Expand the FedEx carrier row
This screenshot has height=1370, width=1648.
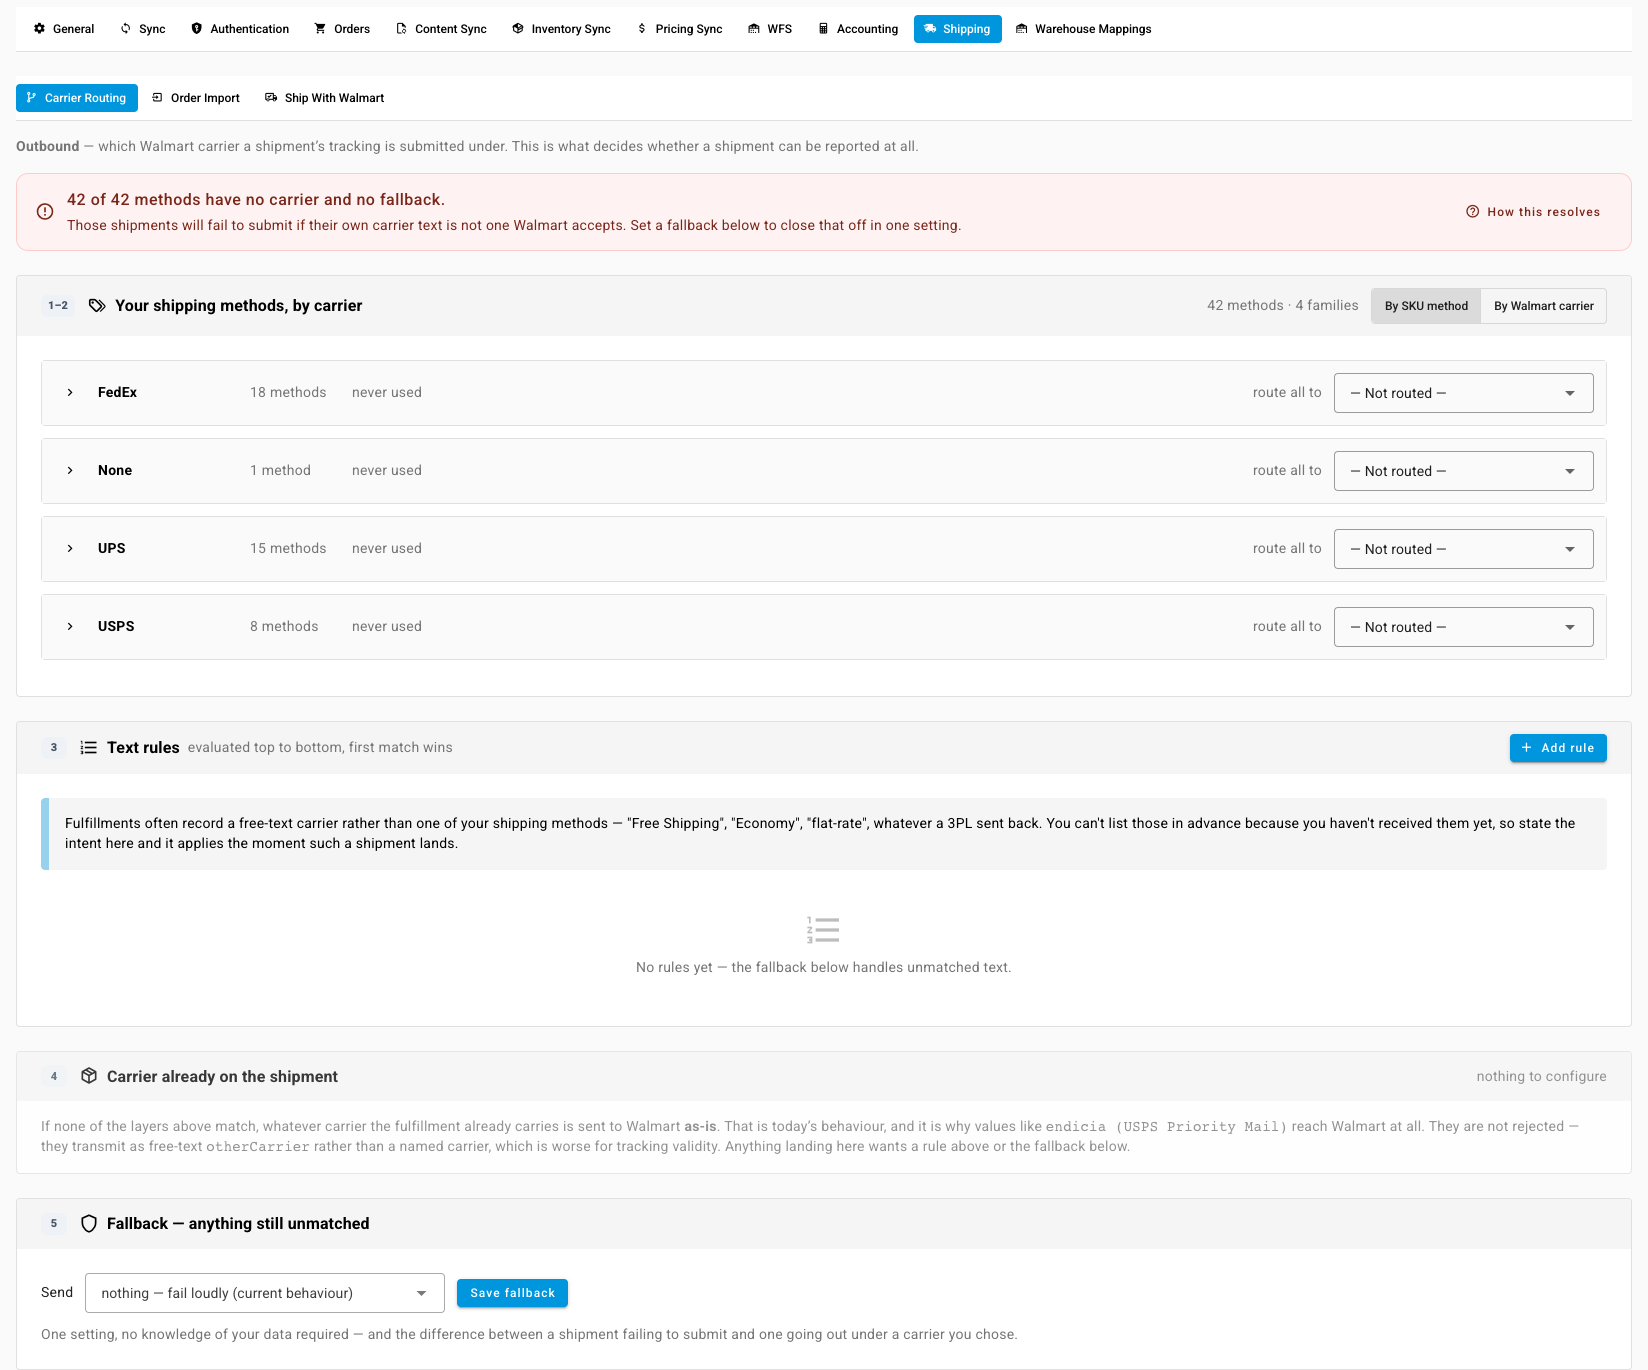tap(70, 393)
